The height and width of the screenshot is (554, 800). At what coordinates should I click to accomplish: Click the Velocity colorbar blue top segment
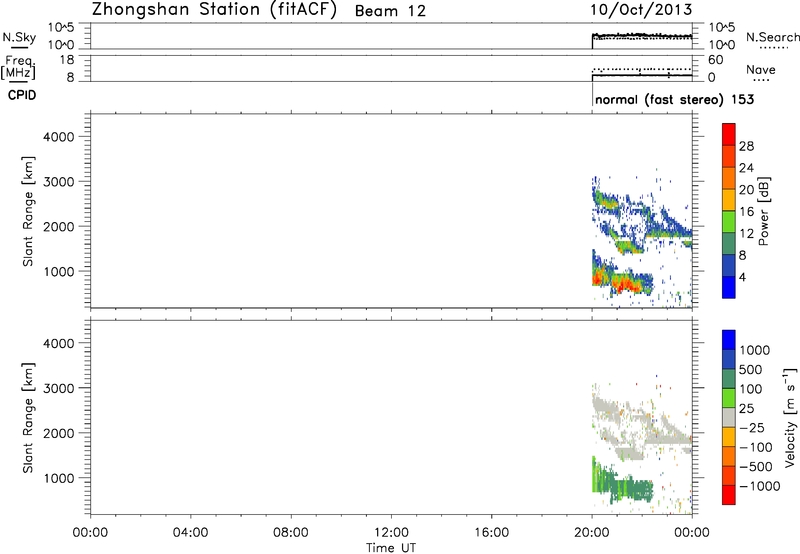click(729, 340)
